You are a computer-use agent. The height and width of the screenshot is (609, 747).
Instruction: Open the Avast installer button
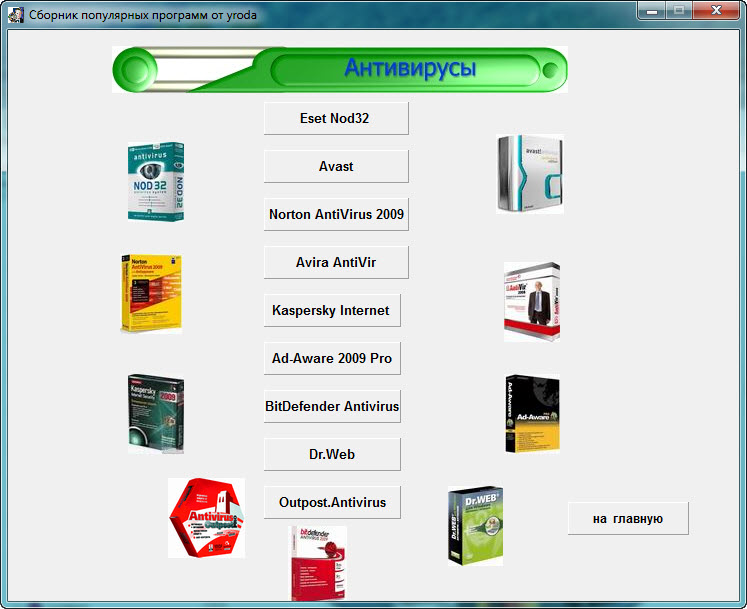point(336,166)
